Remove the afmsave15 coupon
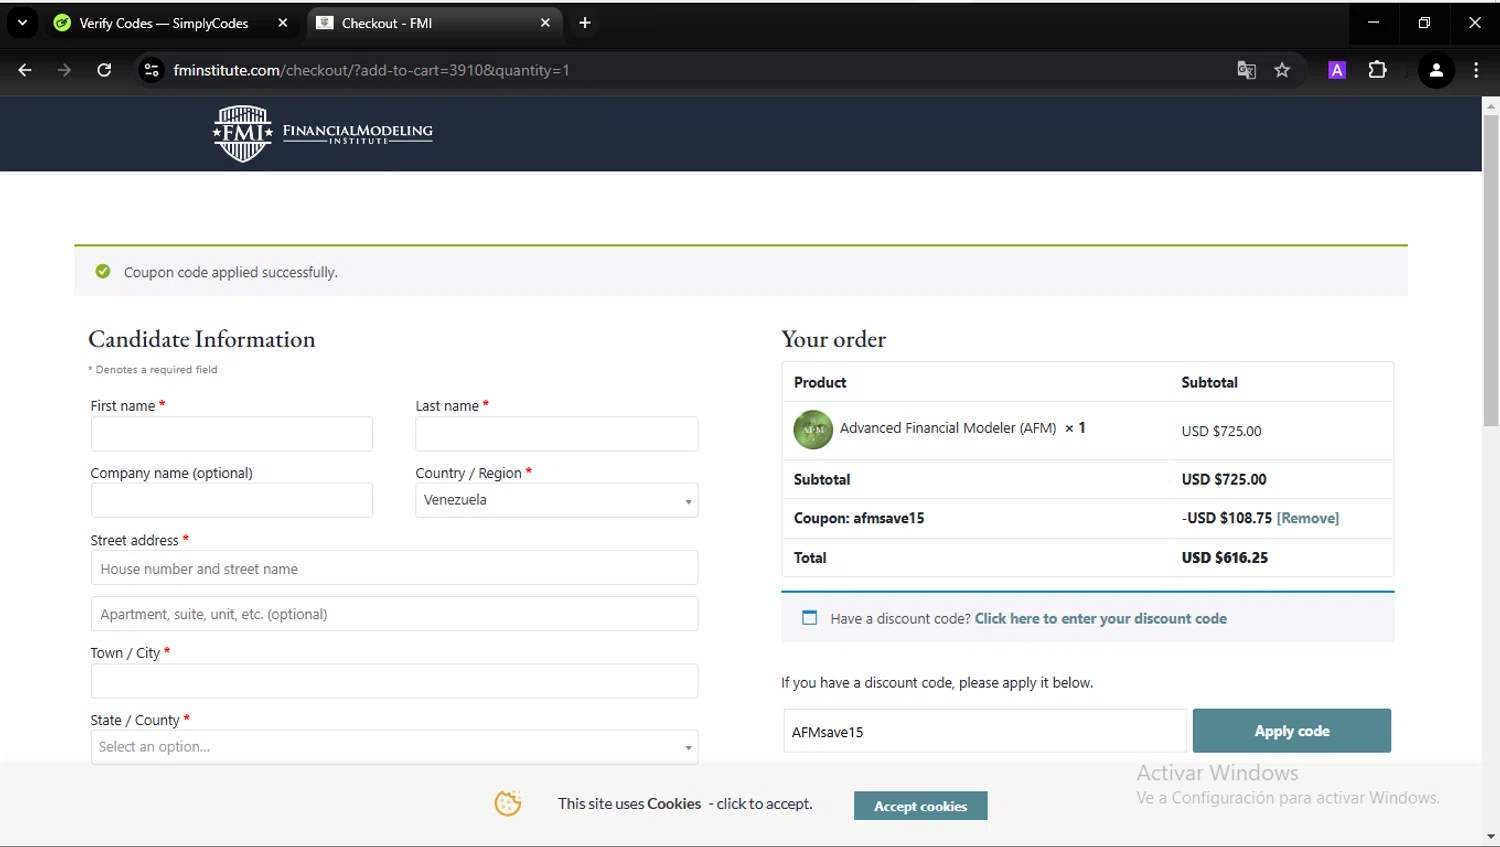The image size is (1500, 847). (1308, 518)
